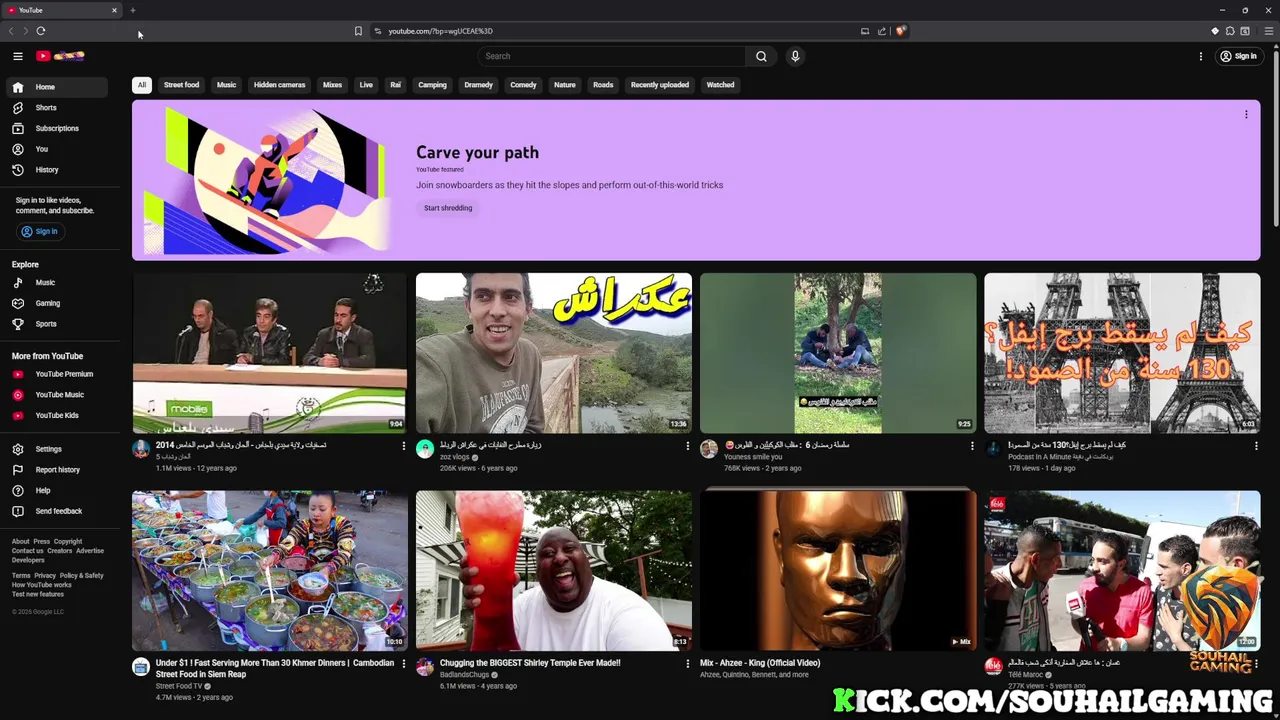Open the Privacy footer link

click(x=45, y=576)
